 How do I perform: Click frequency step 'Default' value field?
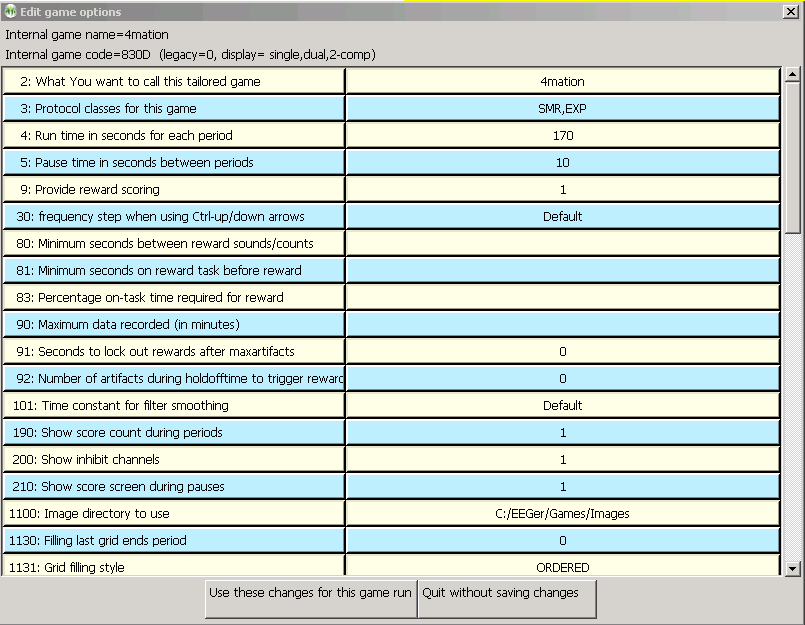tap(562, 217)
